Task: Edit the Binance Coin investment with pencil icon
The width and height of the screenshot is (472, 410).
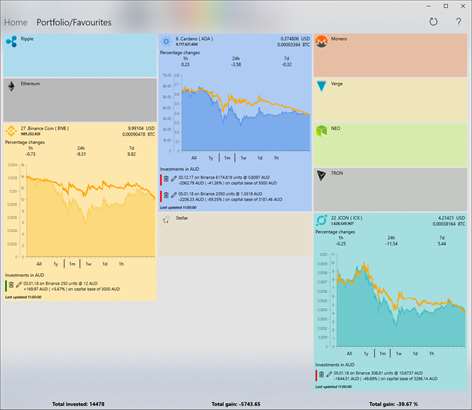Action: 19,285
